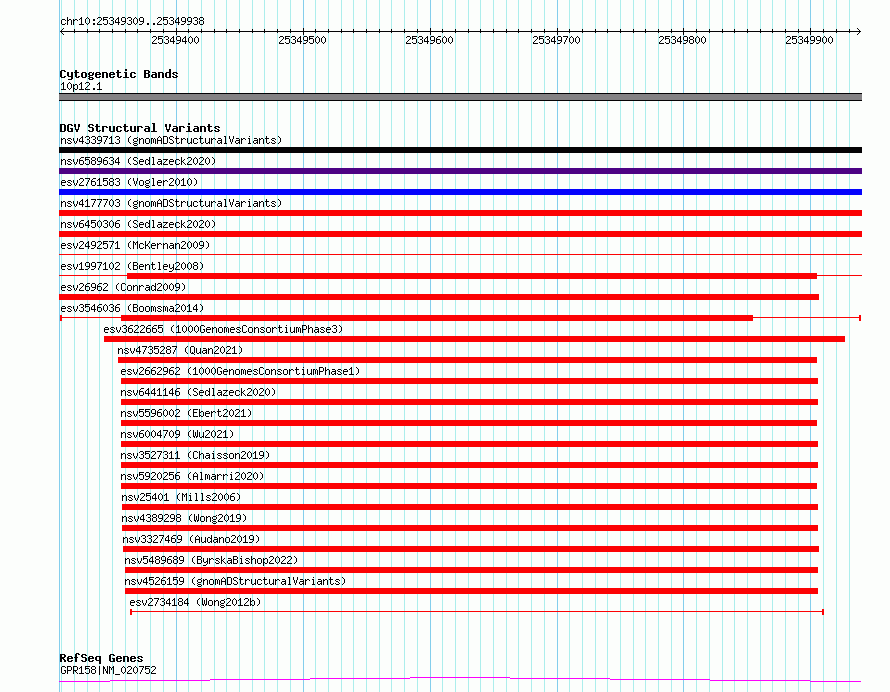Open nsv3327469 Audano2019 variant label
Screen dimensions: 890x692
[191, 539]
